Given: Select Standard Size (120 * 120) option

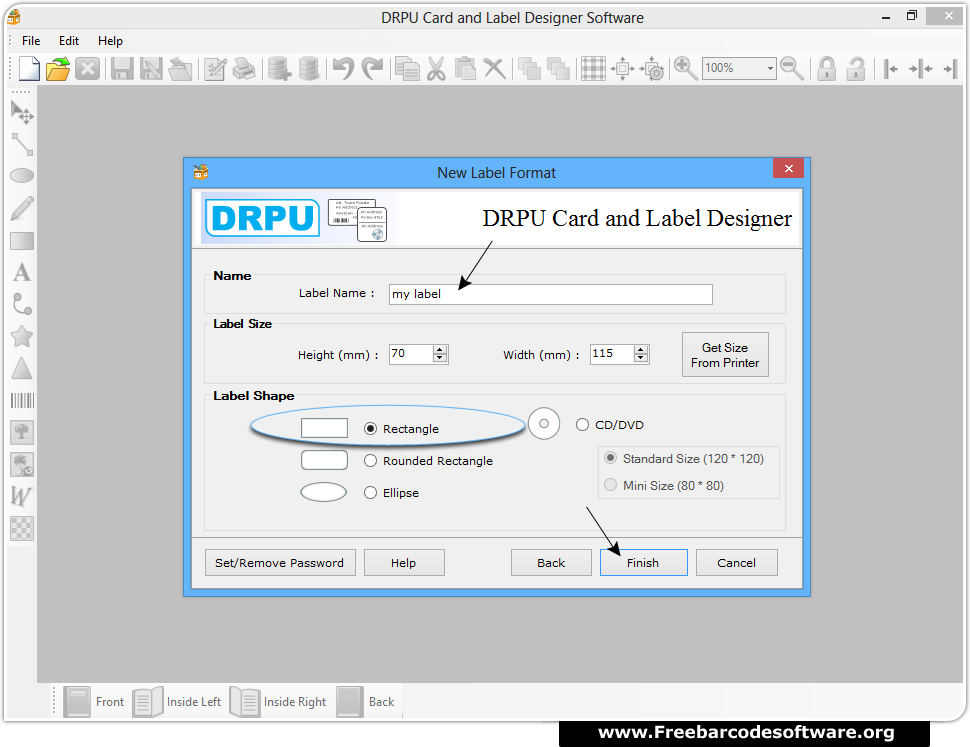Looking at the screenshot, I should click(x=611, y=458).
